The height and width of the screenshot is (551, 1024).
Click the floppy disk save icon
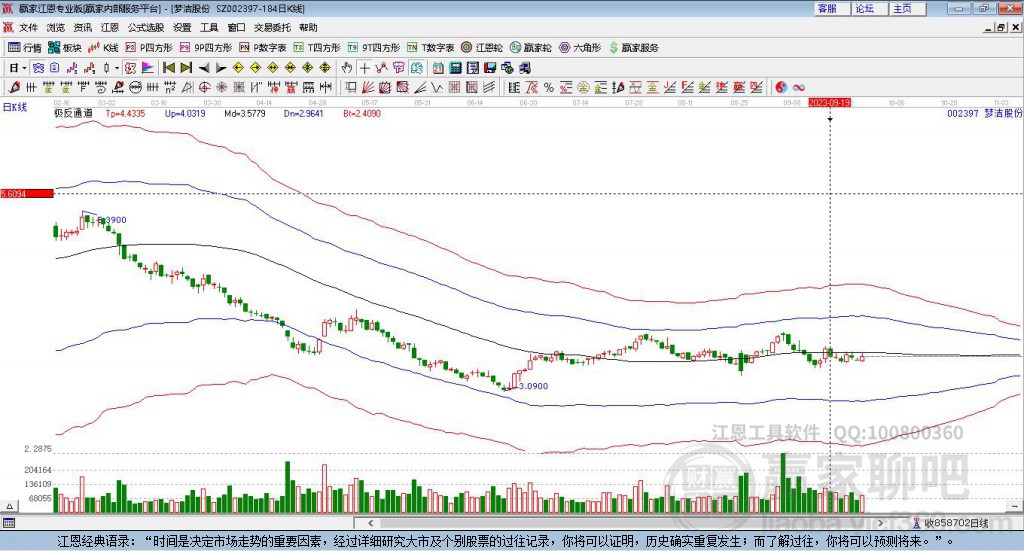tap(490, 68)
